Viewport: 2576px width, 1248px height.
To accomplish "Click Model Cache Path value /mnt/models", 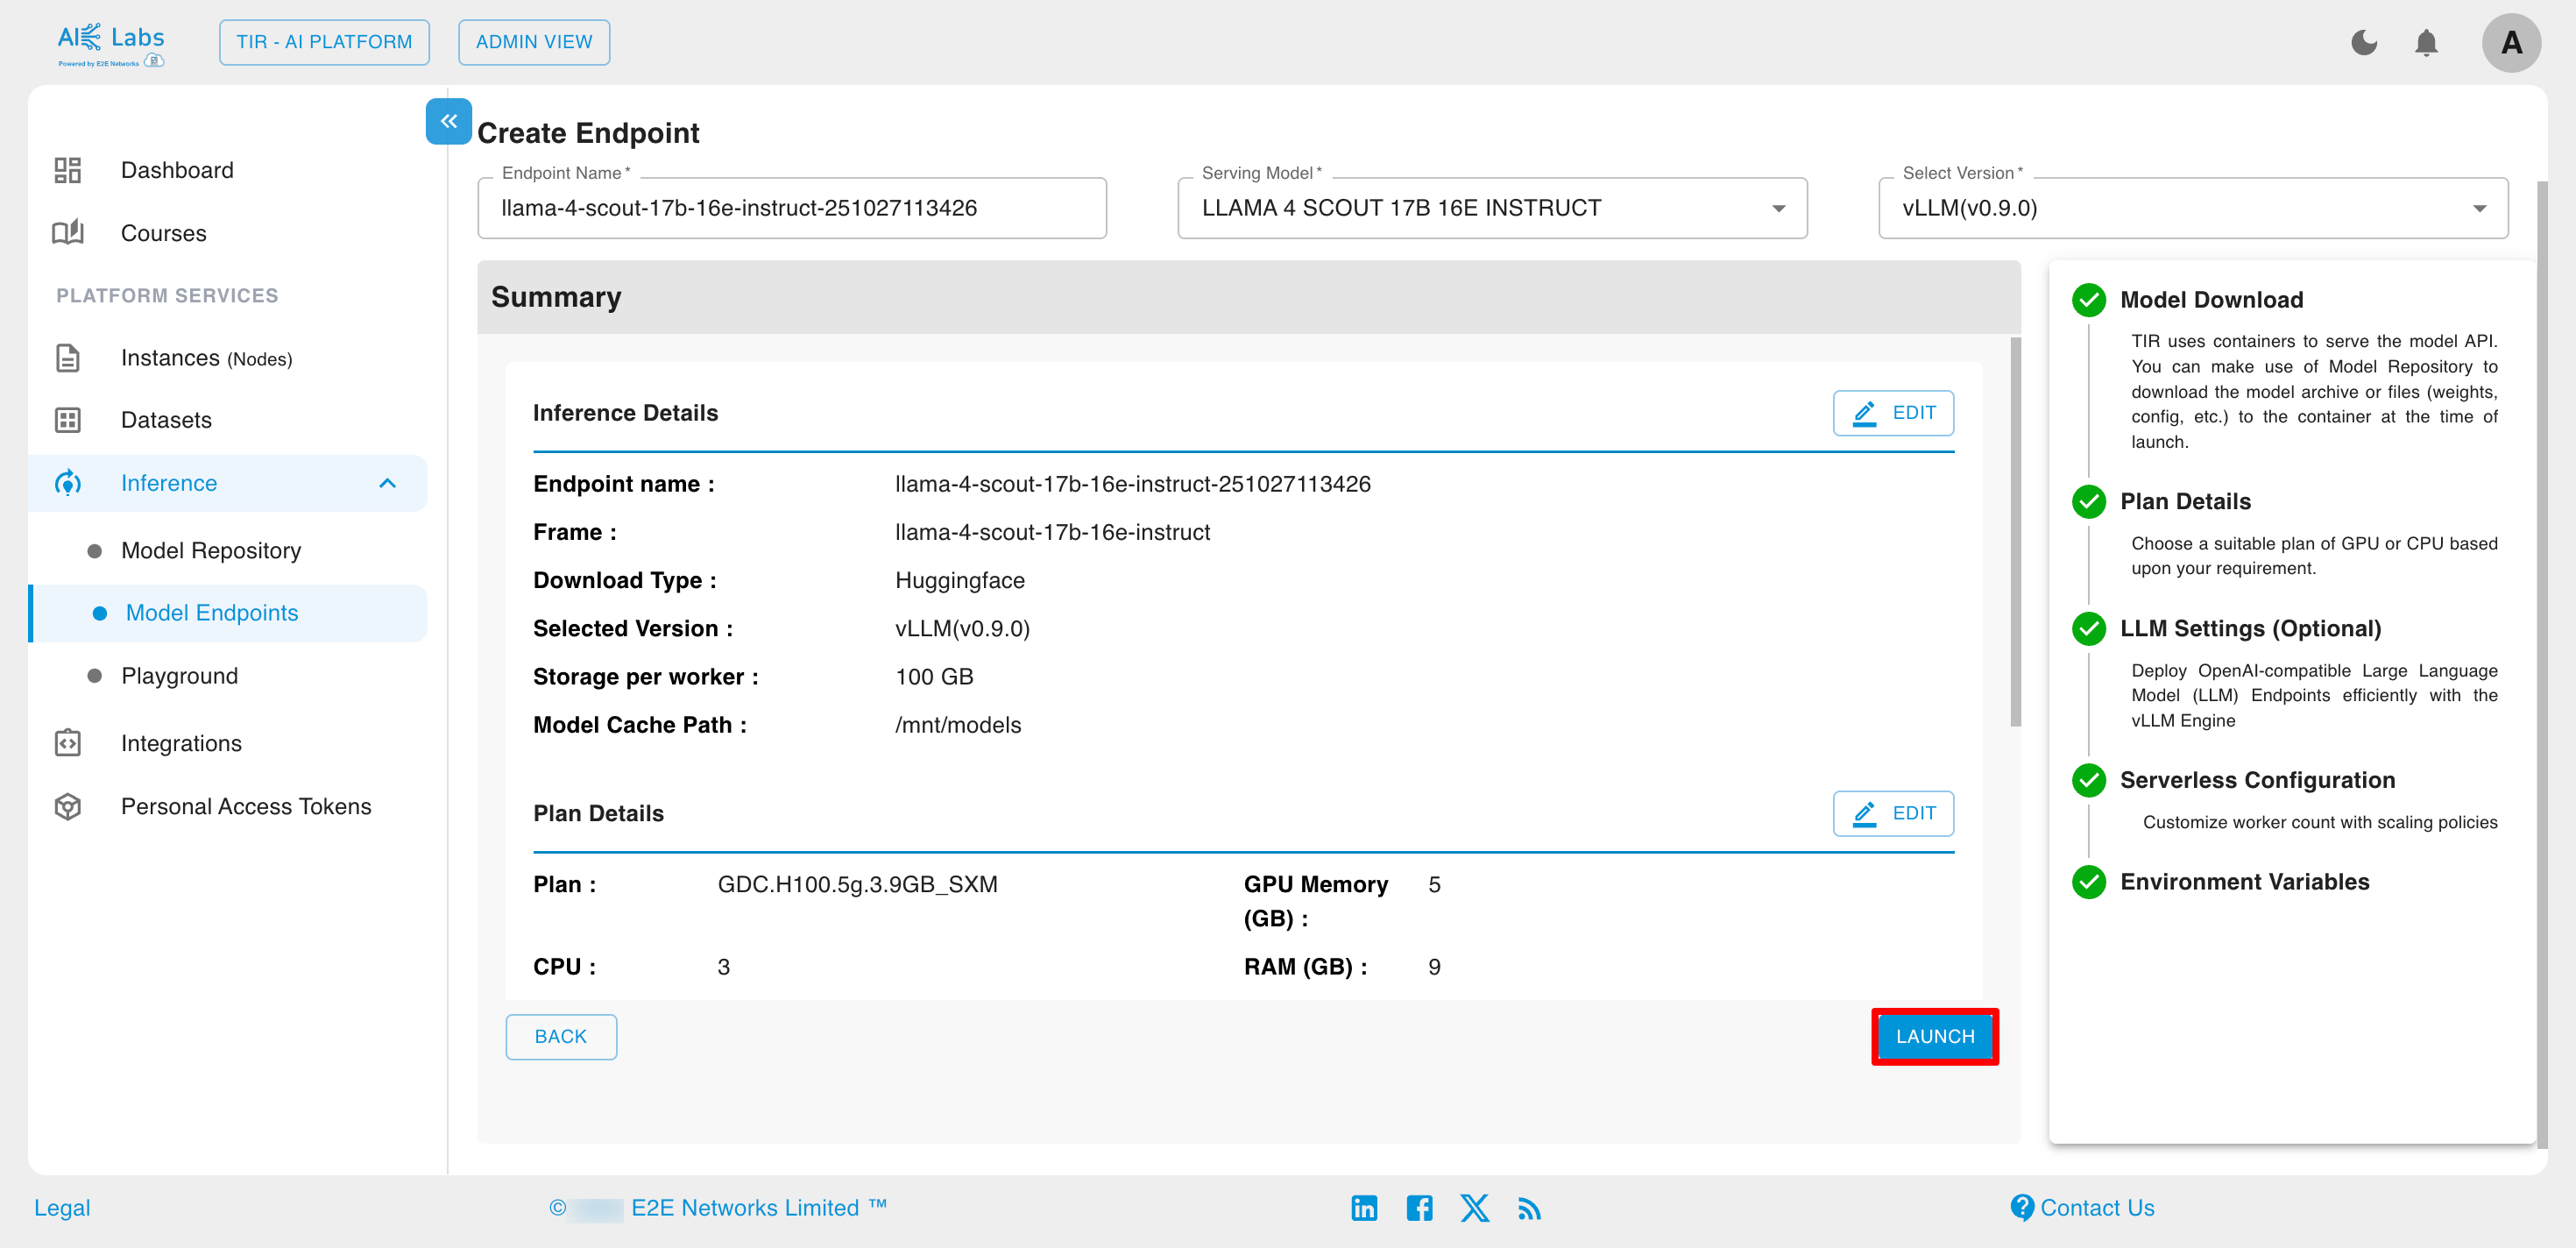I will click(x=958, y=725).
